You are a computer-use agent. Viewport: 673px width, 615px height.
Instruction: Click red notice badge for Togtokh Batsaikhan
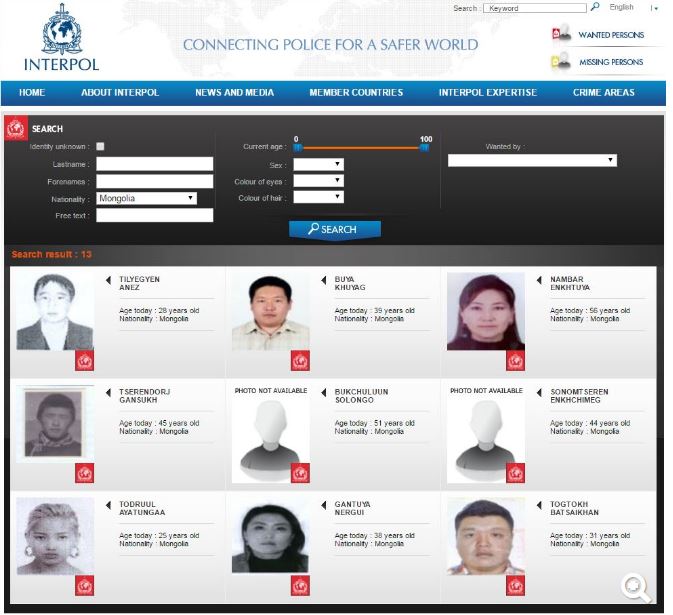tap(515, 585)
